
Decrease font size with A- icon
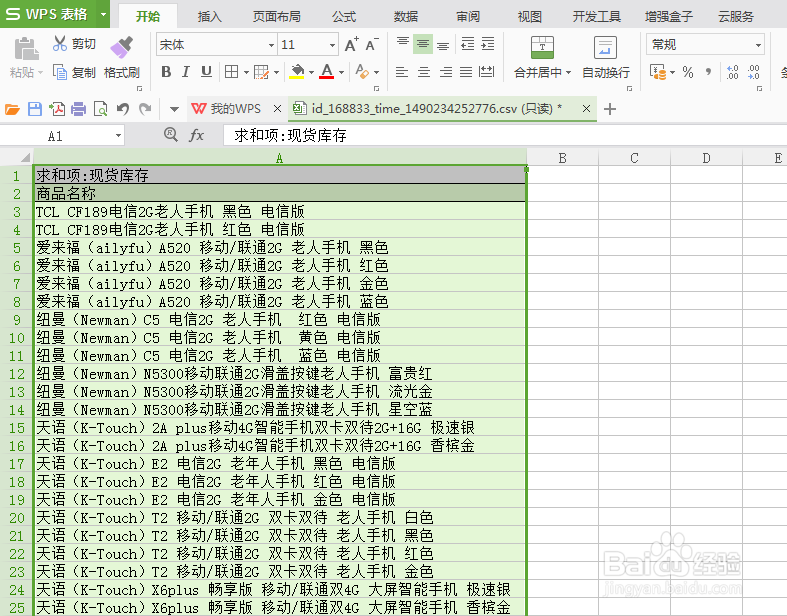coord(371,45)
